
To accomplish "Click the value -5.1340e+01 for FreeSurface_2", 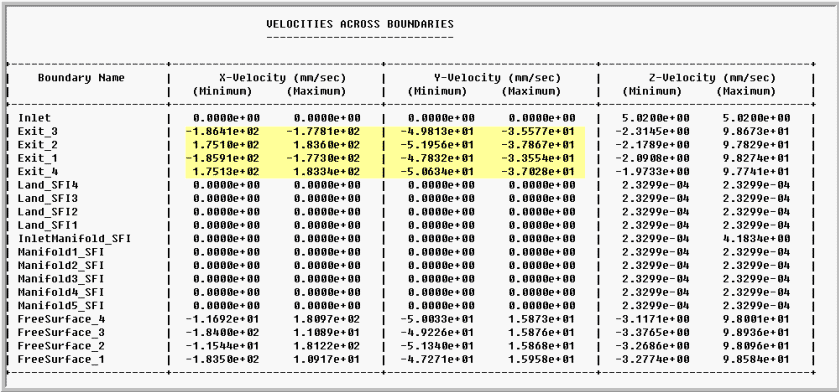I will [x=438, y=345].
